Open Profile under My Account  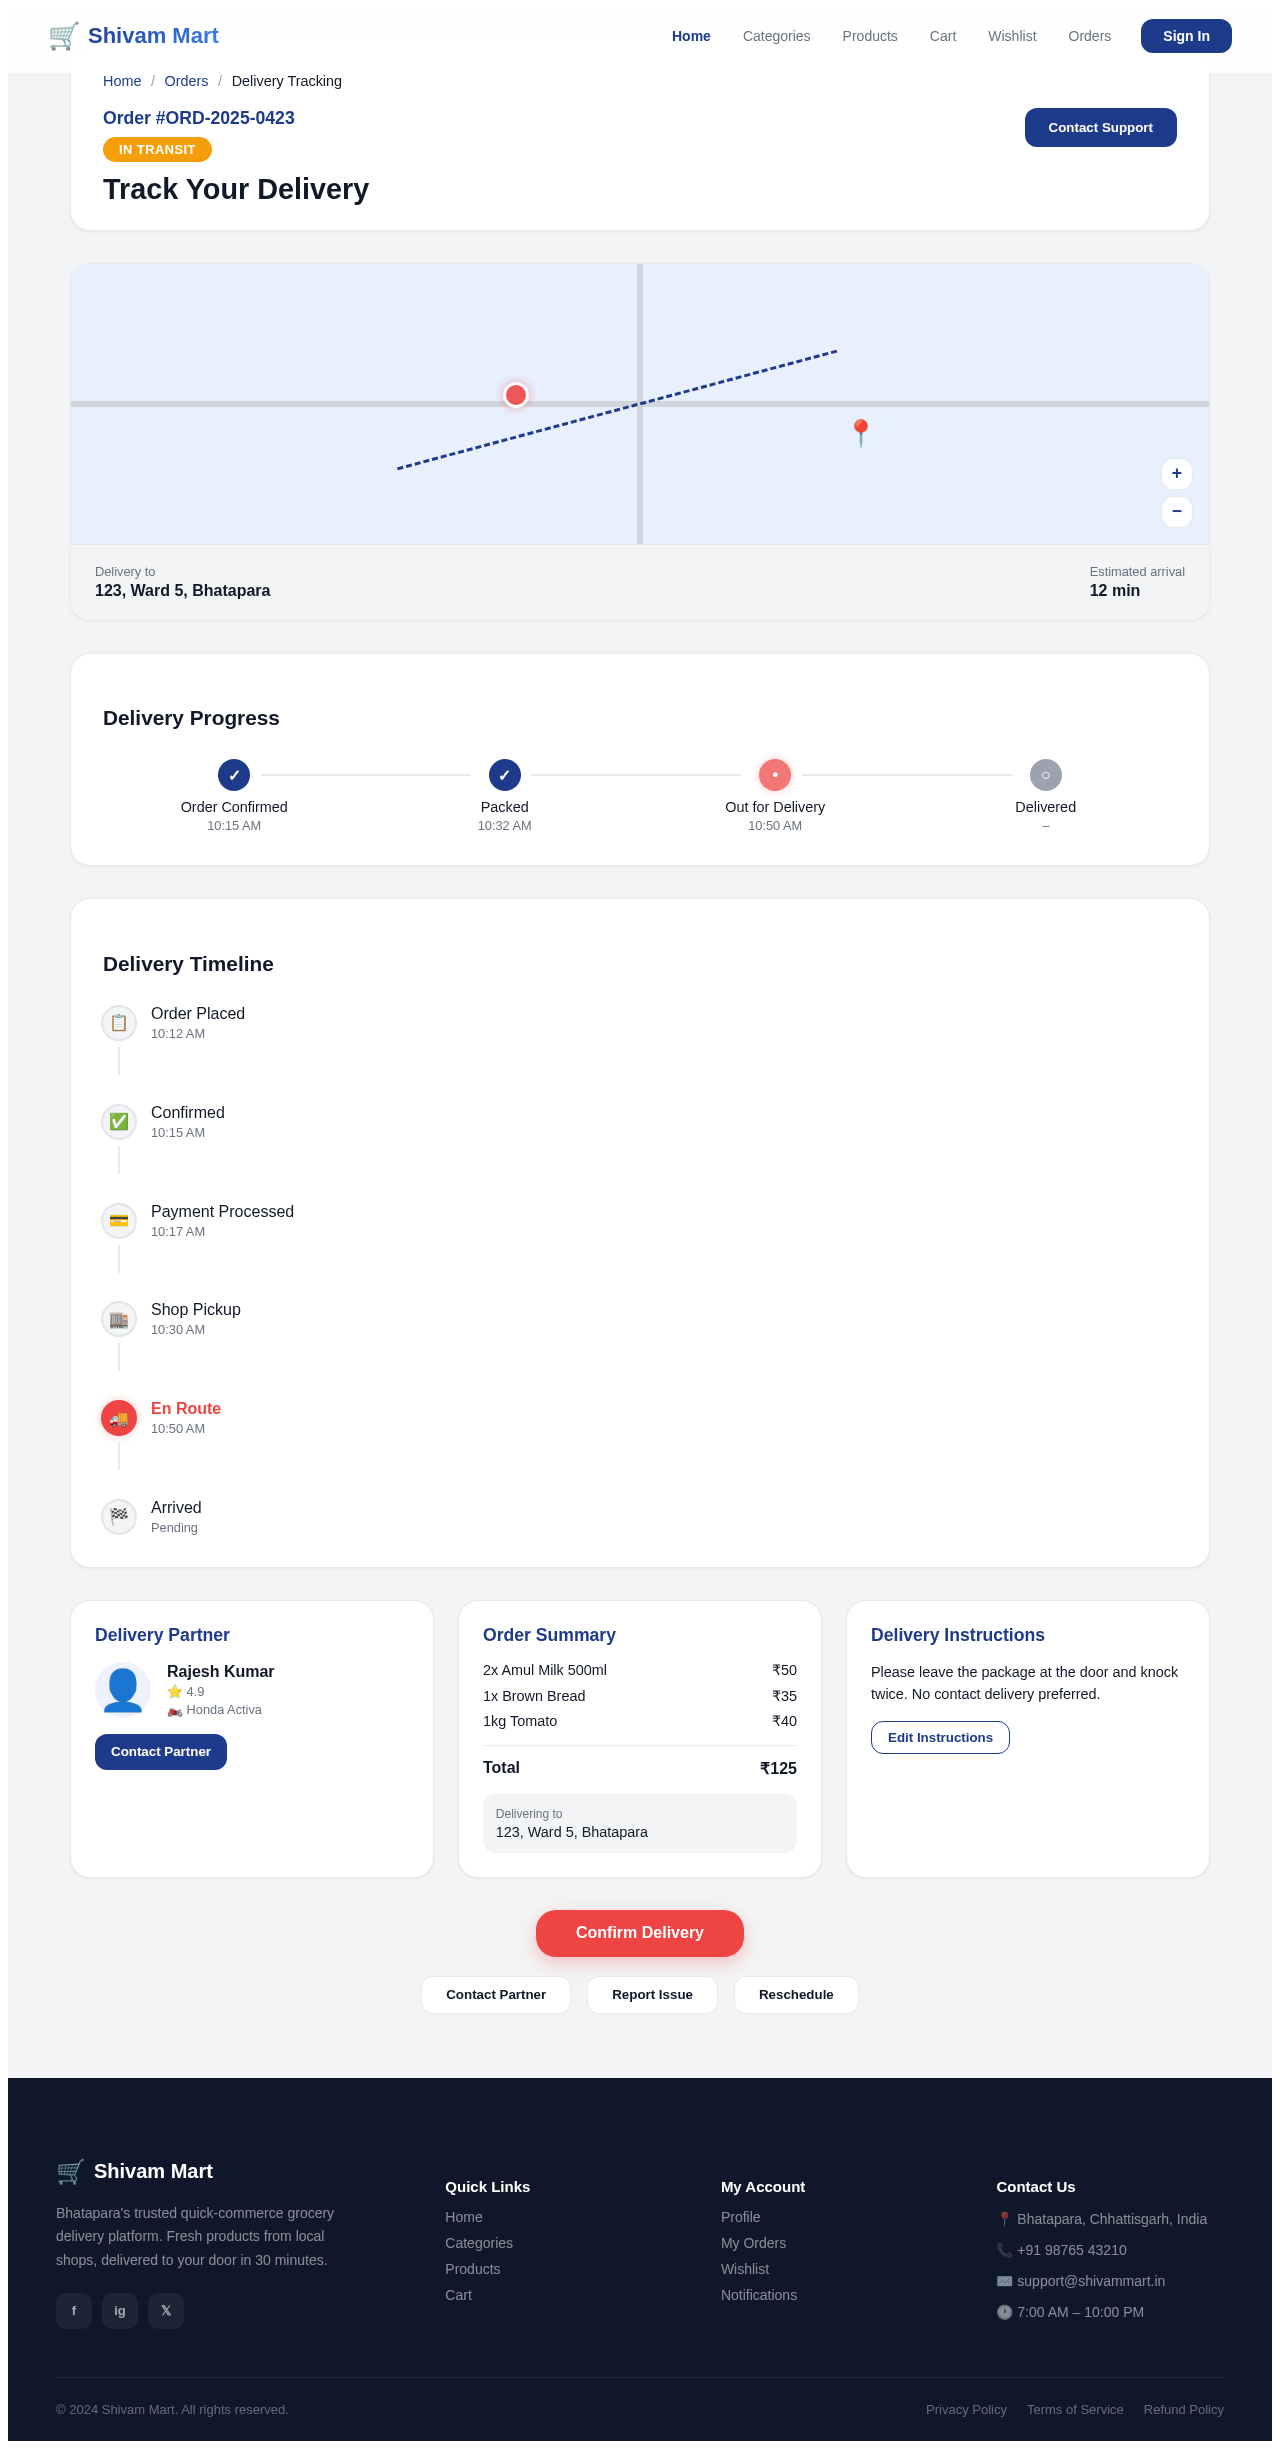click(741, 2217)
